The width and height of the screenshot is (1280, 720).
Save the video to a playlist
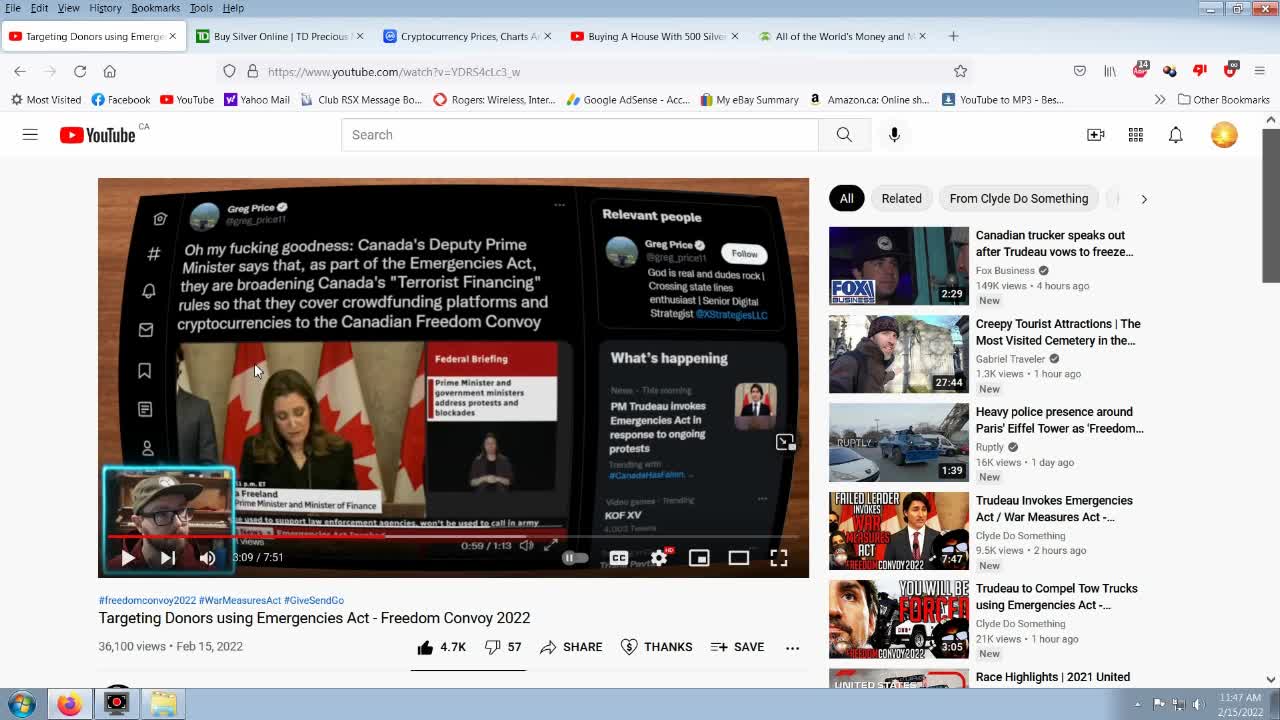[x=737, y=647]
